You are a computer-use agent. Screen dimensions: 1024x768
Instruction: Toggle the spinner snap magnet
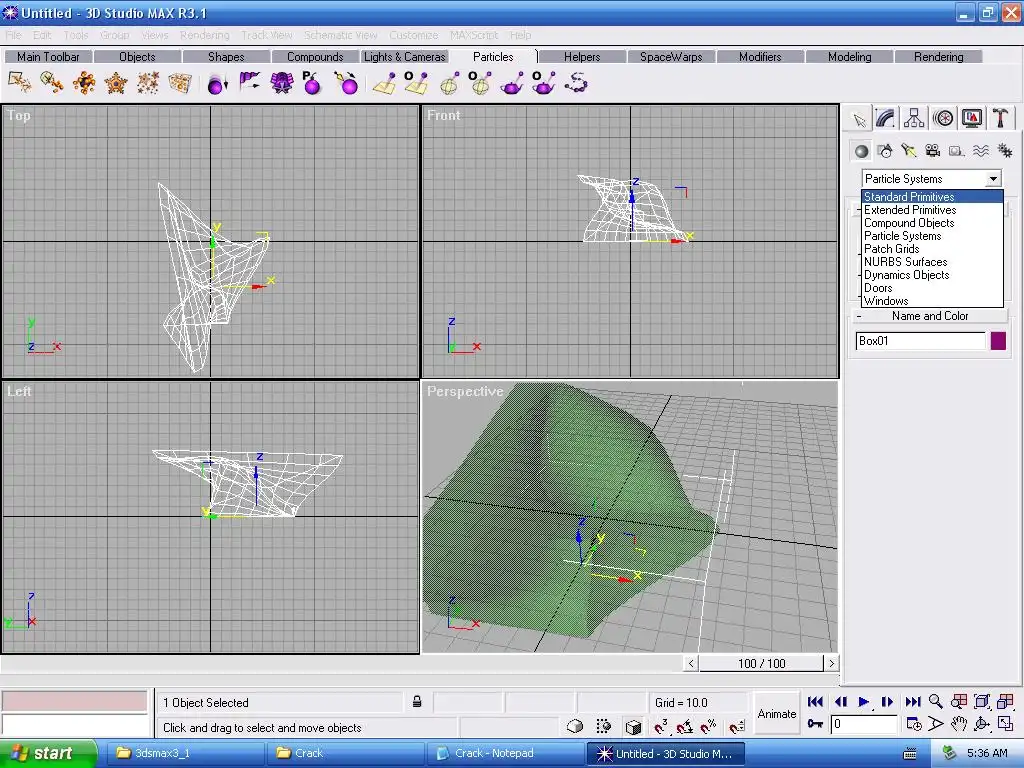pos(737,726)
